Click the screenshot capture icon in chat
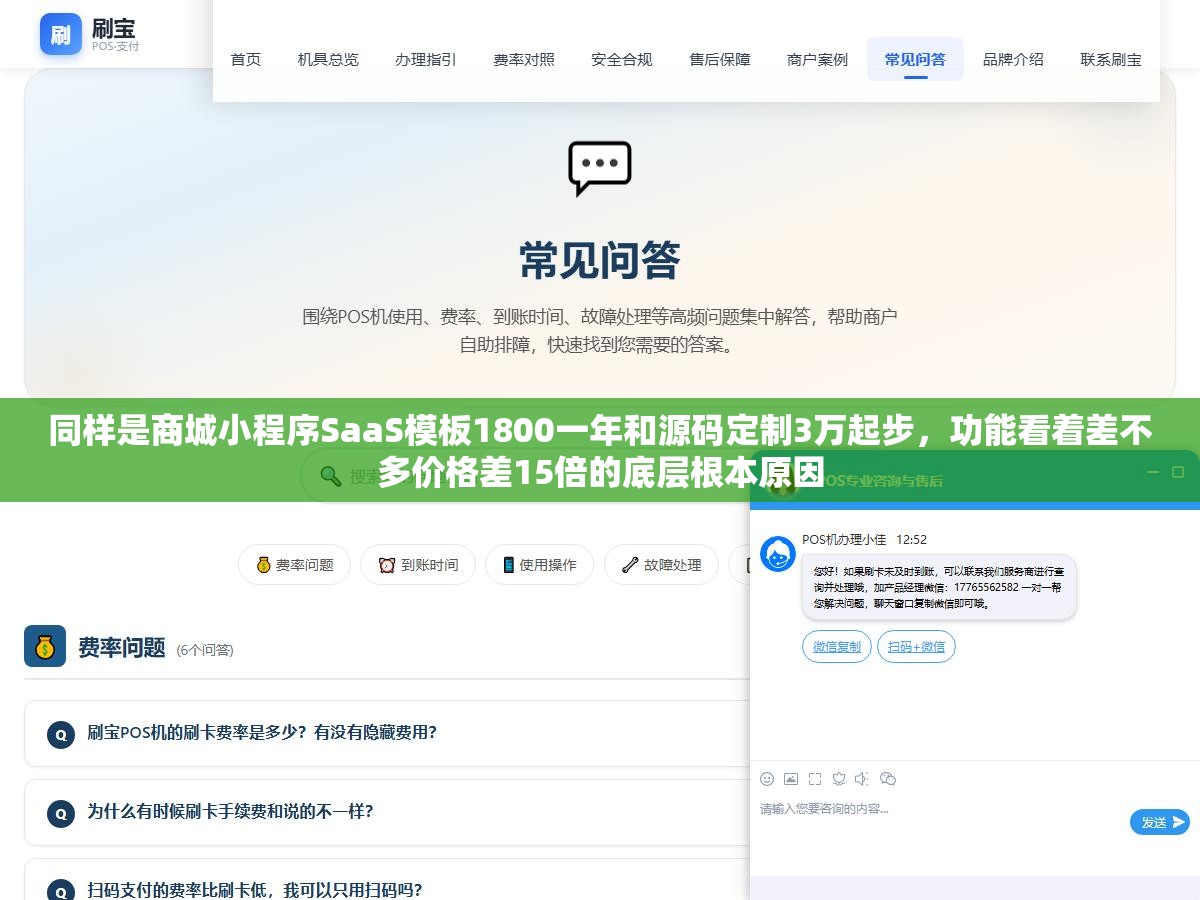Image resolution: width=1200 pixels, height=900 pixels. click(815, 779)
